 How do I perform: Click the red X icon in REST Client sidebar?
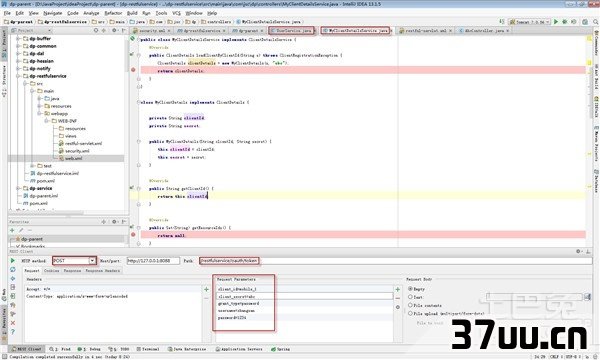[13, 323]
